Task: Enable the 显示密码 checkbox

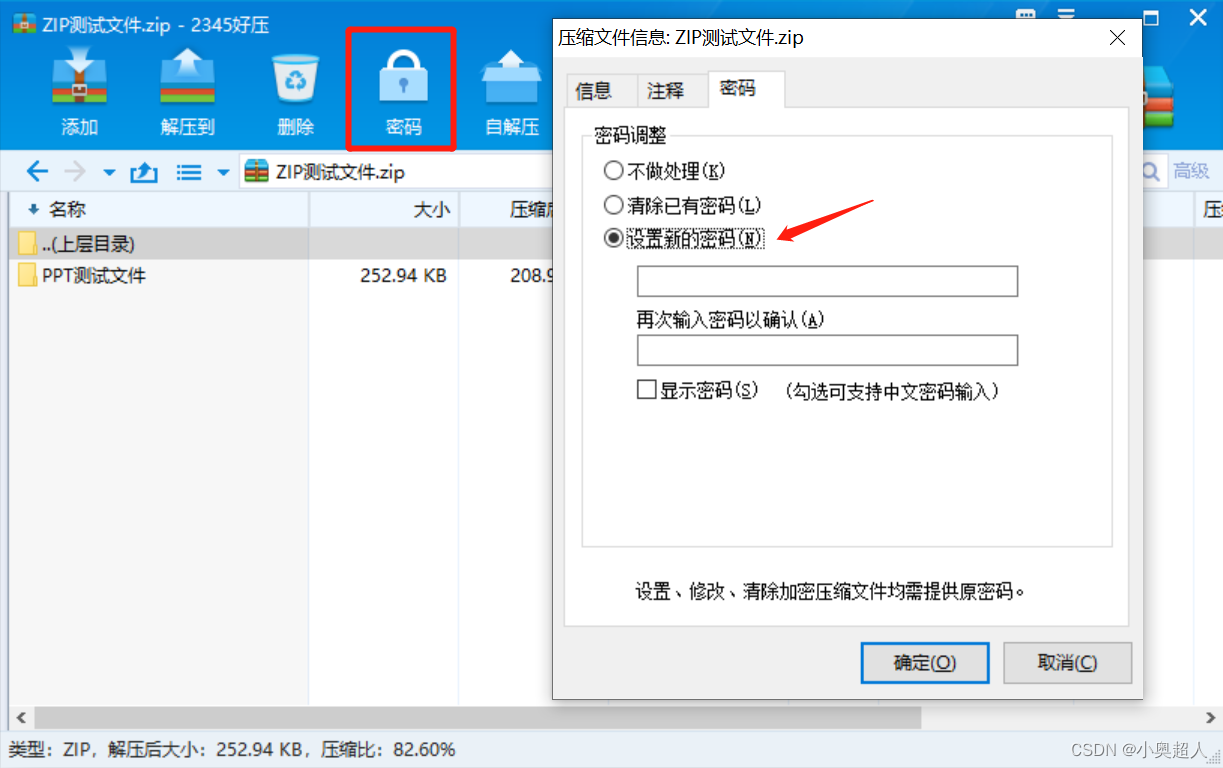Action: click(646, 390)
